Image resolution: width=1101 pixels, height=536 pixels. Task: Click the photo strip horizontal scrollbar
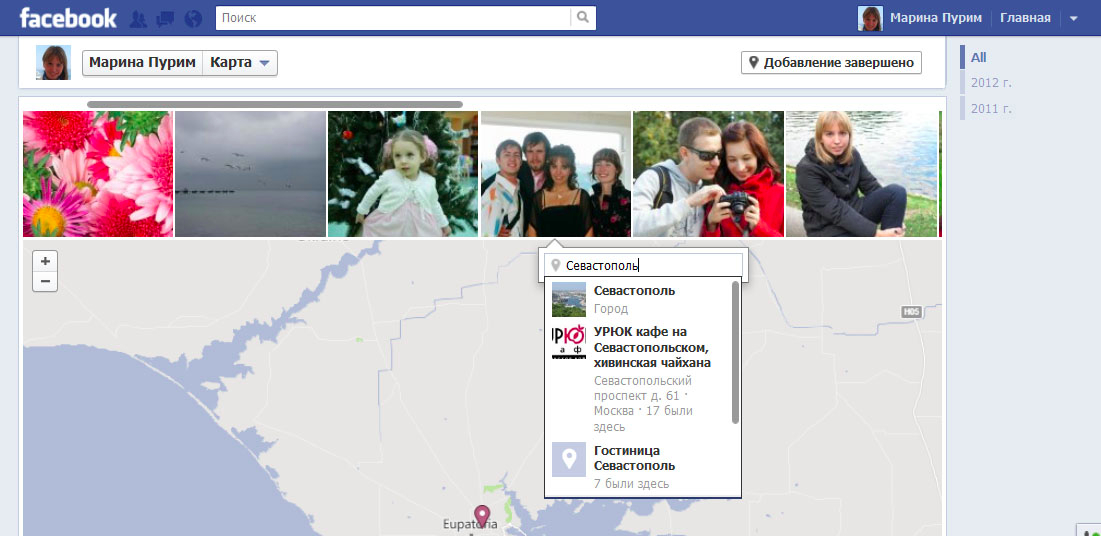coord(275,105)
